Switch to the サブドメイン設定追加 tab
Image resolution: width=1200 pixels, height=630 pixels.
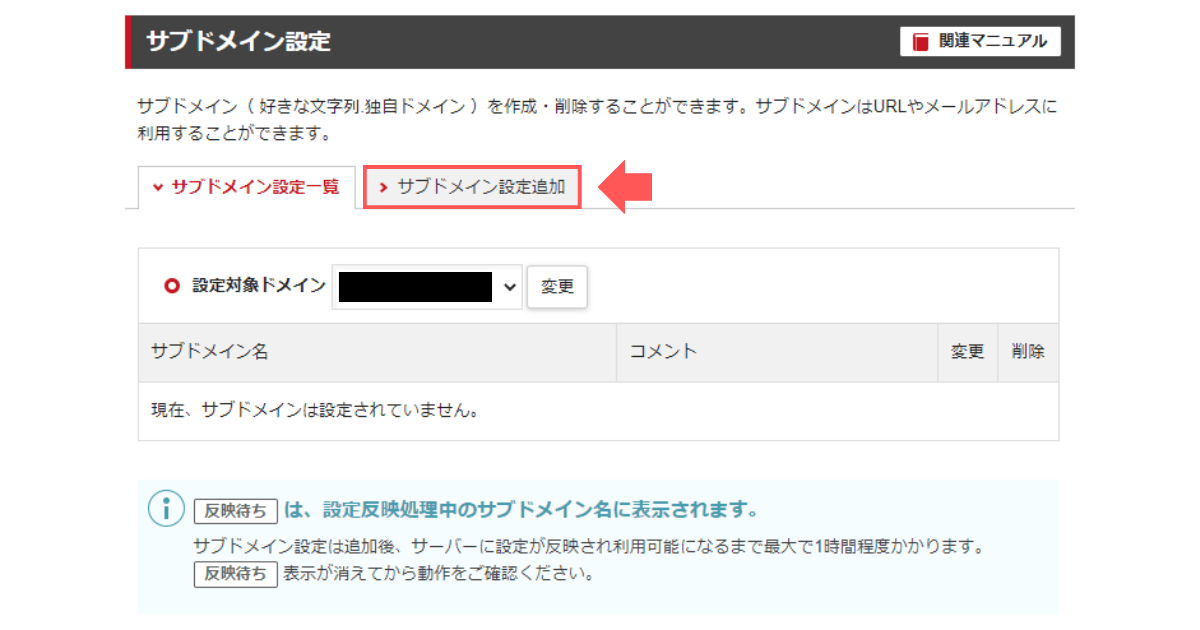click(x=472, y=187)
